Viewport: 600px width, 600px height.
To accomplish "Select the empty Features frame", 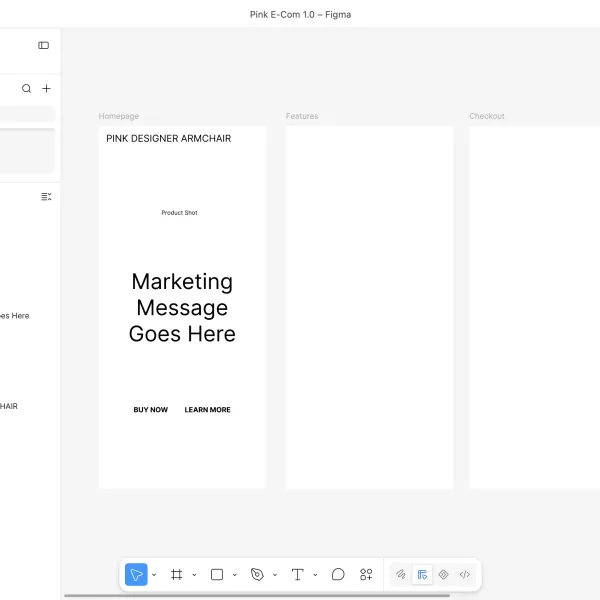I will click(x=369, y=307).
